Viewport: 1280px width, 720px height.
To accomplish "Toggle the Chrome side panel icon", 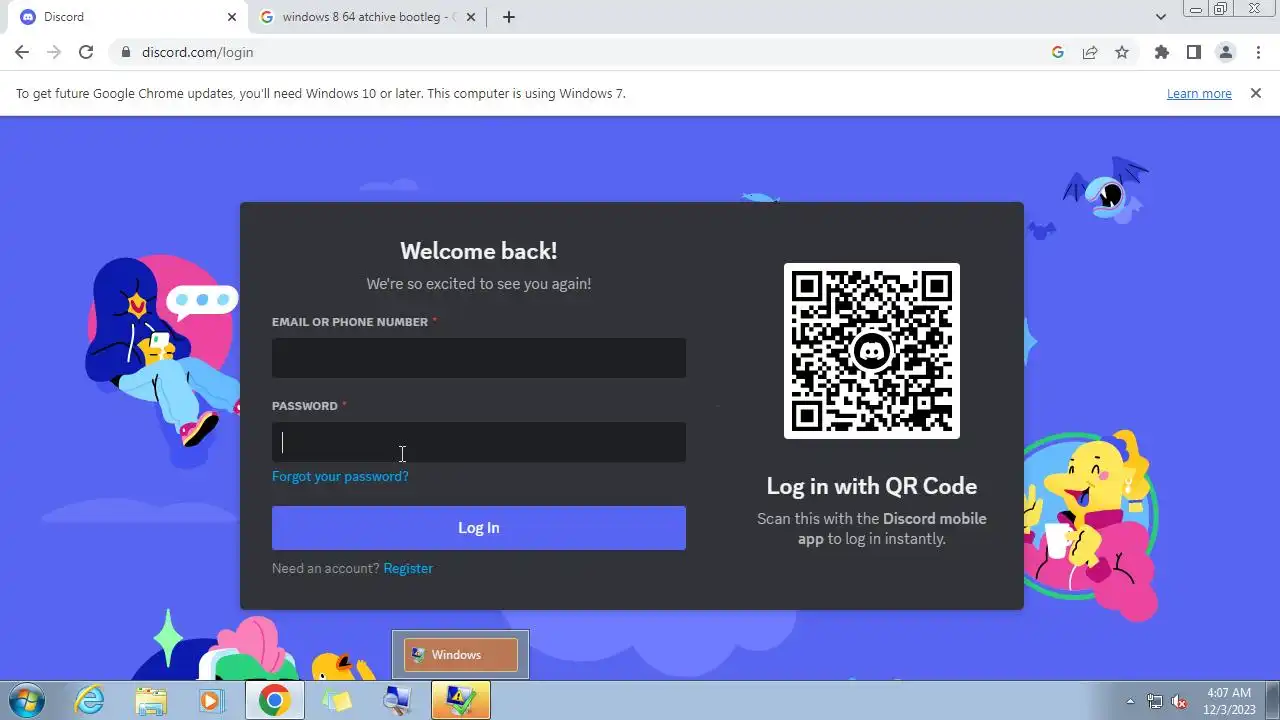I will click(1193, 52).
